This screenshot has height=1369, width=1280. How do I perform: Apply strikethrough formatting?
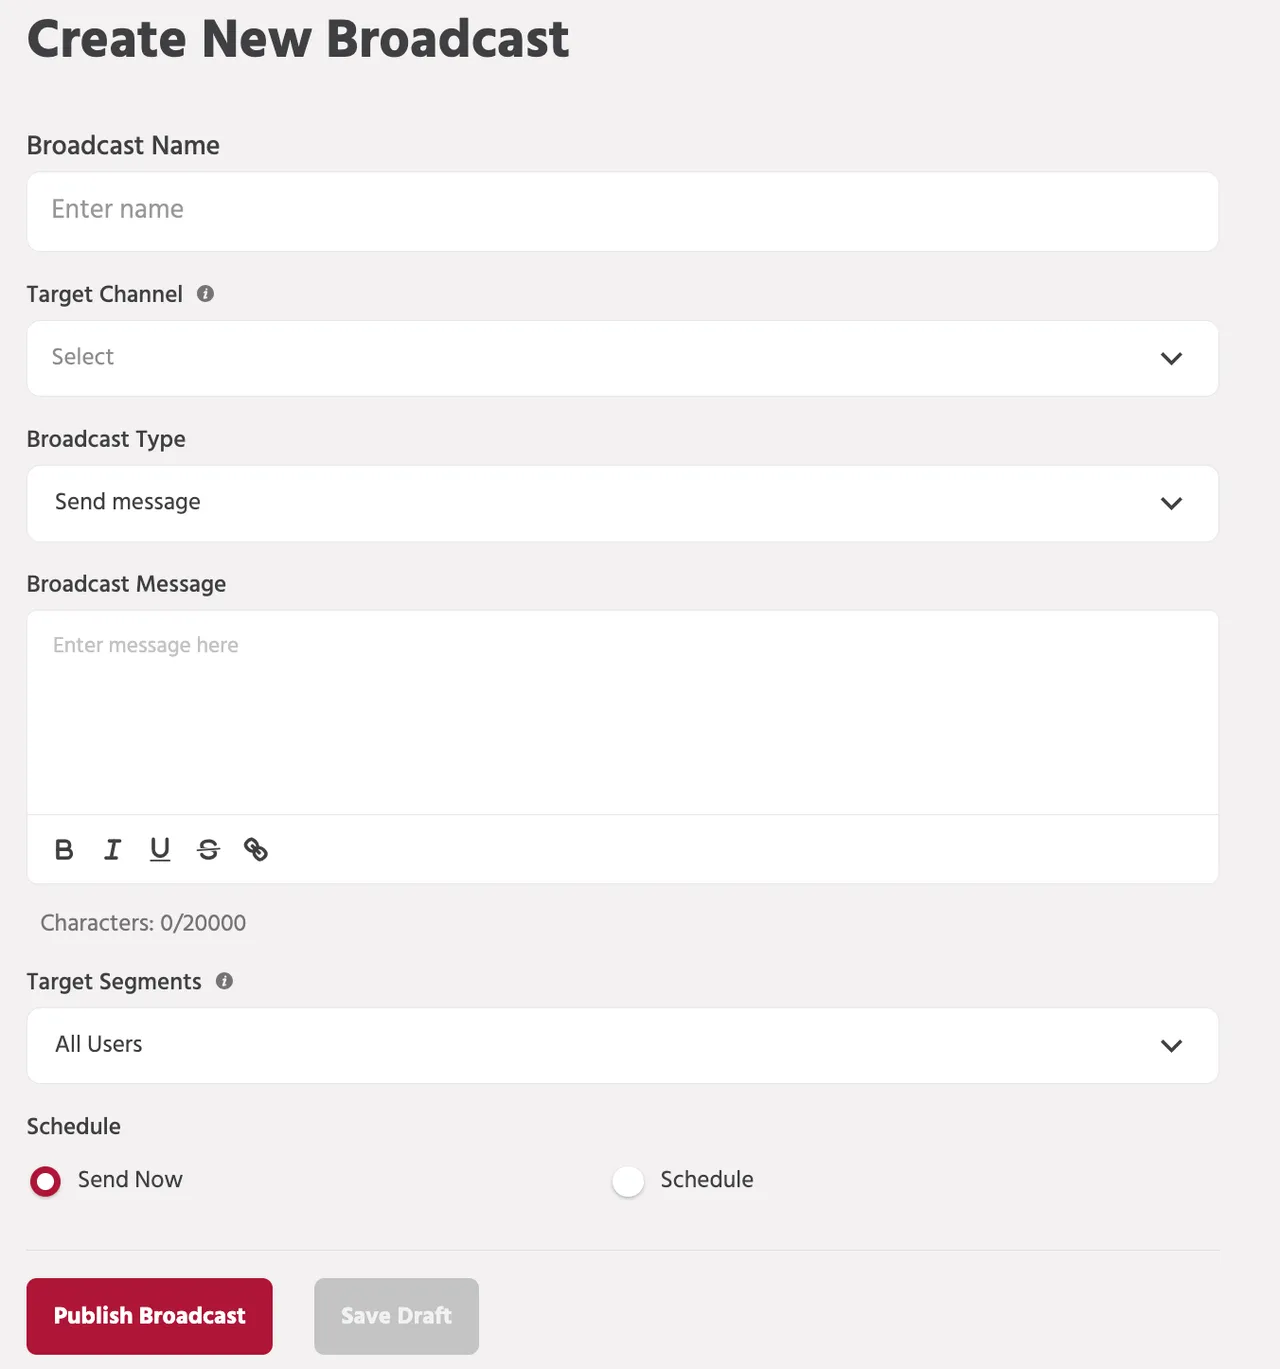coord(208,849)
